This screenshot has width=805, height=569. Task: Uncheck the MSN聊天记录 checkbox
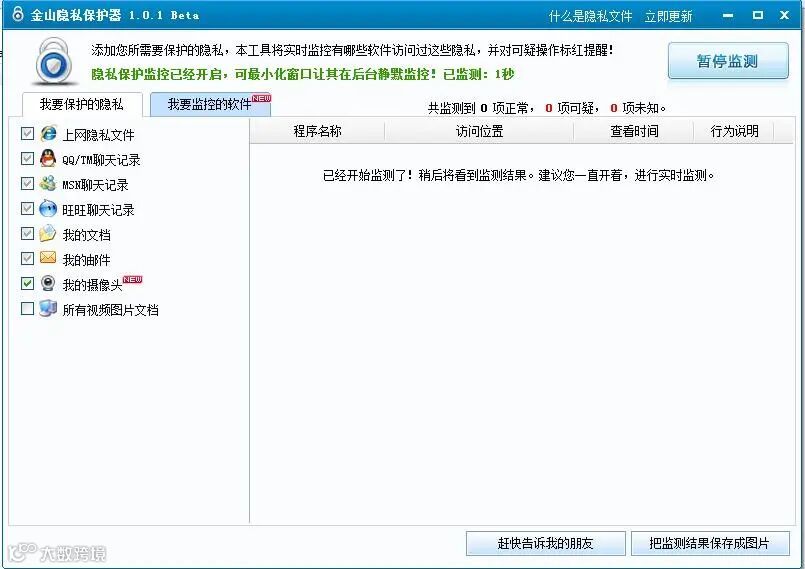point(27,183)
